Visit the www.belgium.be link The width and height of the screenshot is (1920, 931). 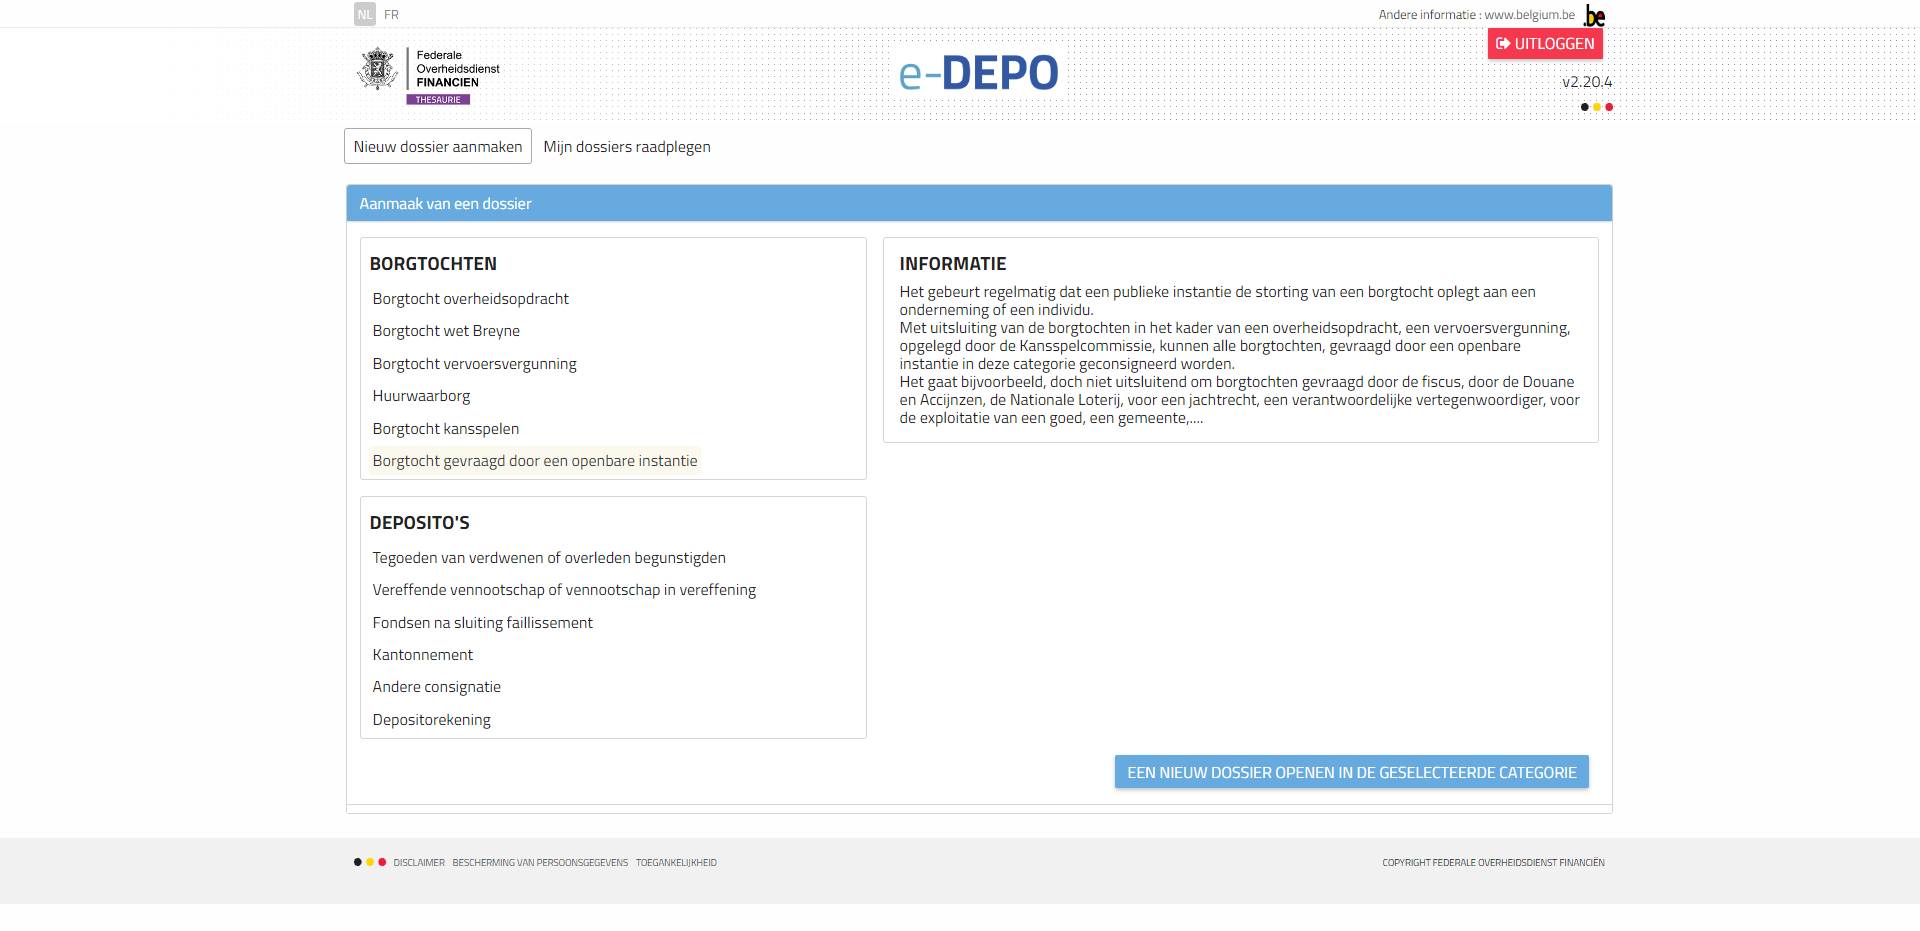pyautogui.click(x=1528, y=14)
